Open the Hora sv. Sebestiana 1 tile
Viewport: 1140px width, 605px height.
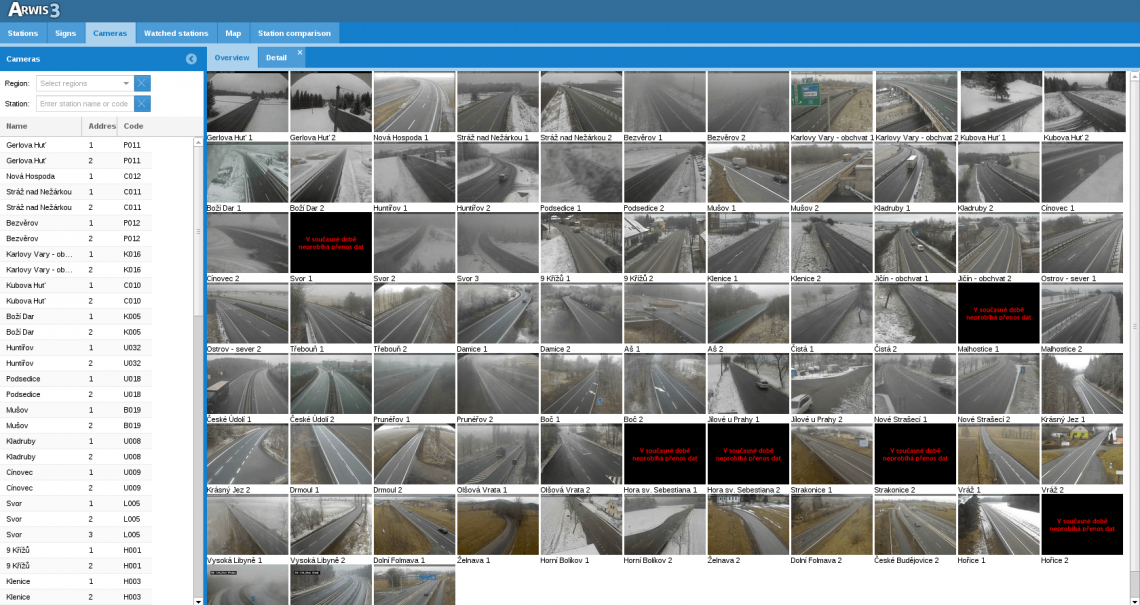coord(665,454)
